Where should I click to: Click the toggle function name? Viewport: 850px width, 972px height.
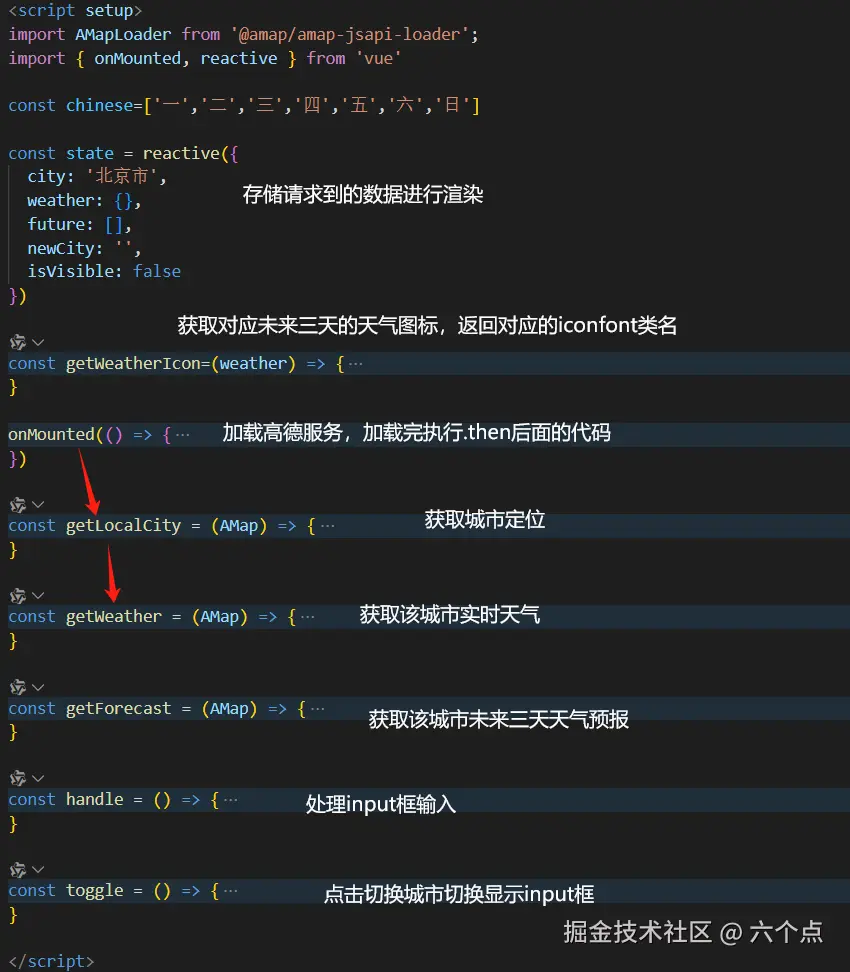94,891
